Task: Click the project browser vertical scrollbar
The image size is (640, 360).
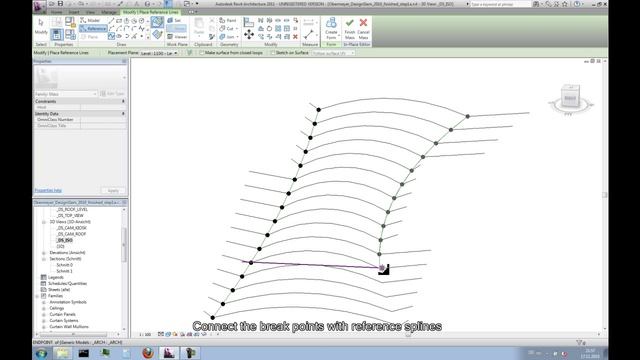Action: tap(124, 245)
